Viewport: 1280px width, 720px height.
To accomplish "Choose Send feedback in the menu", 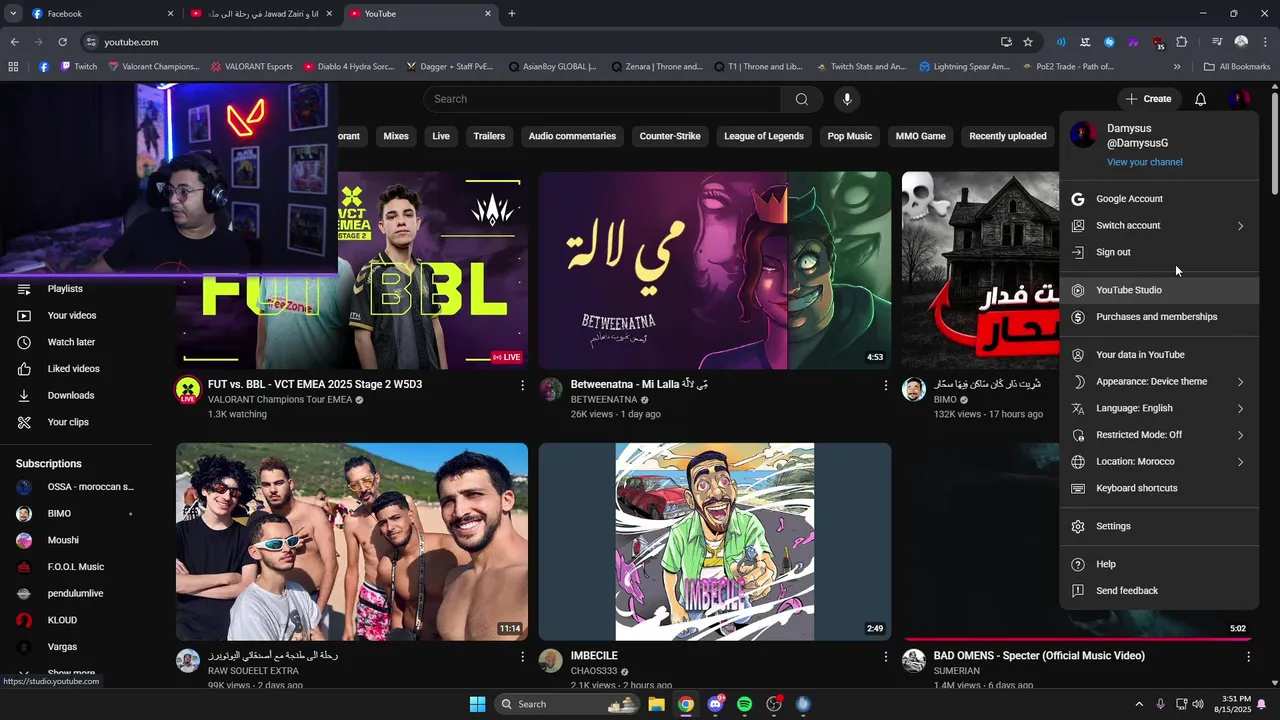I will click(x=1159, y=591).
